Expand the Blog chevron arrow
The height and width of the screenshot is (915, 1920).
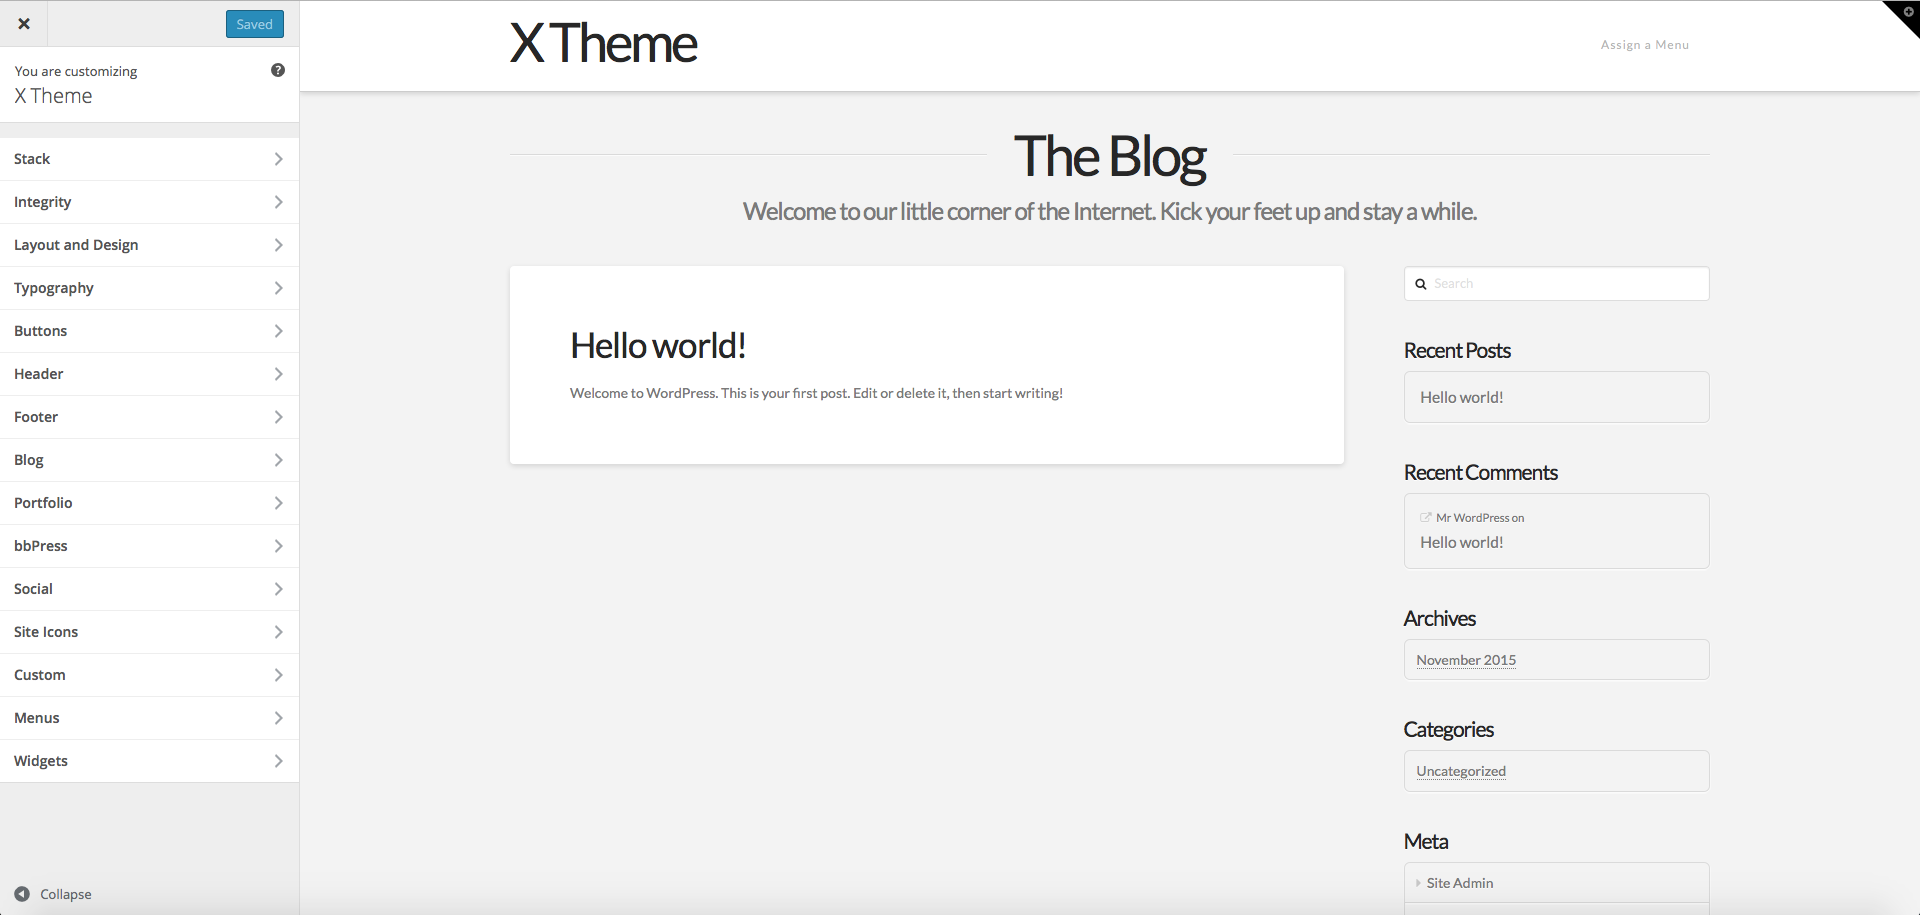point(278,460)
